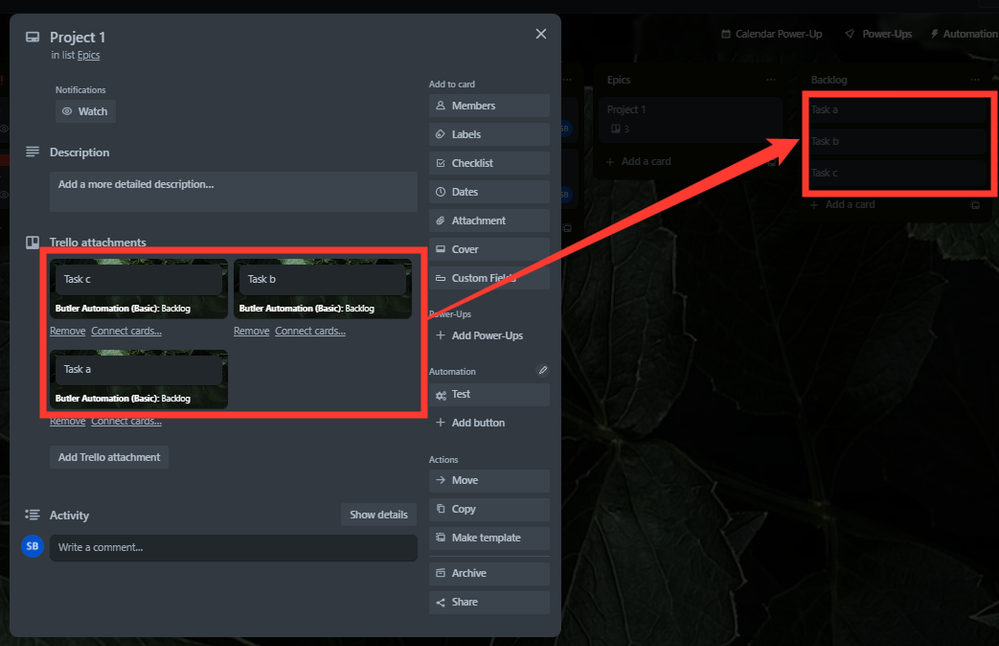Open the Labels option
The image size is (999, 646).
point(489,134)
